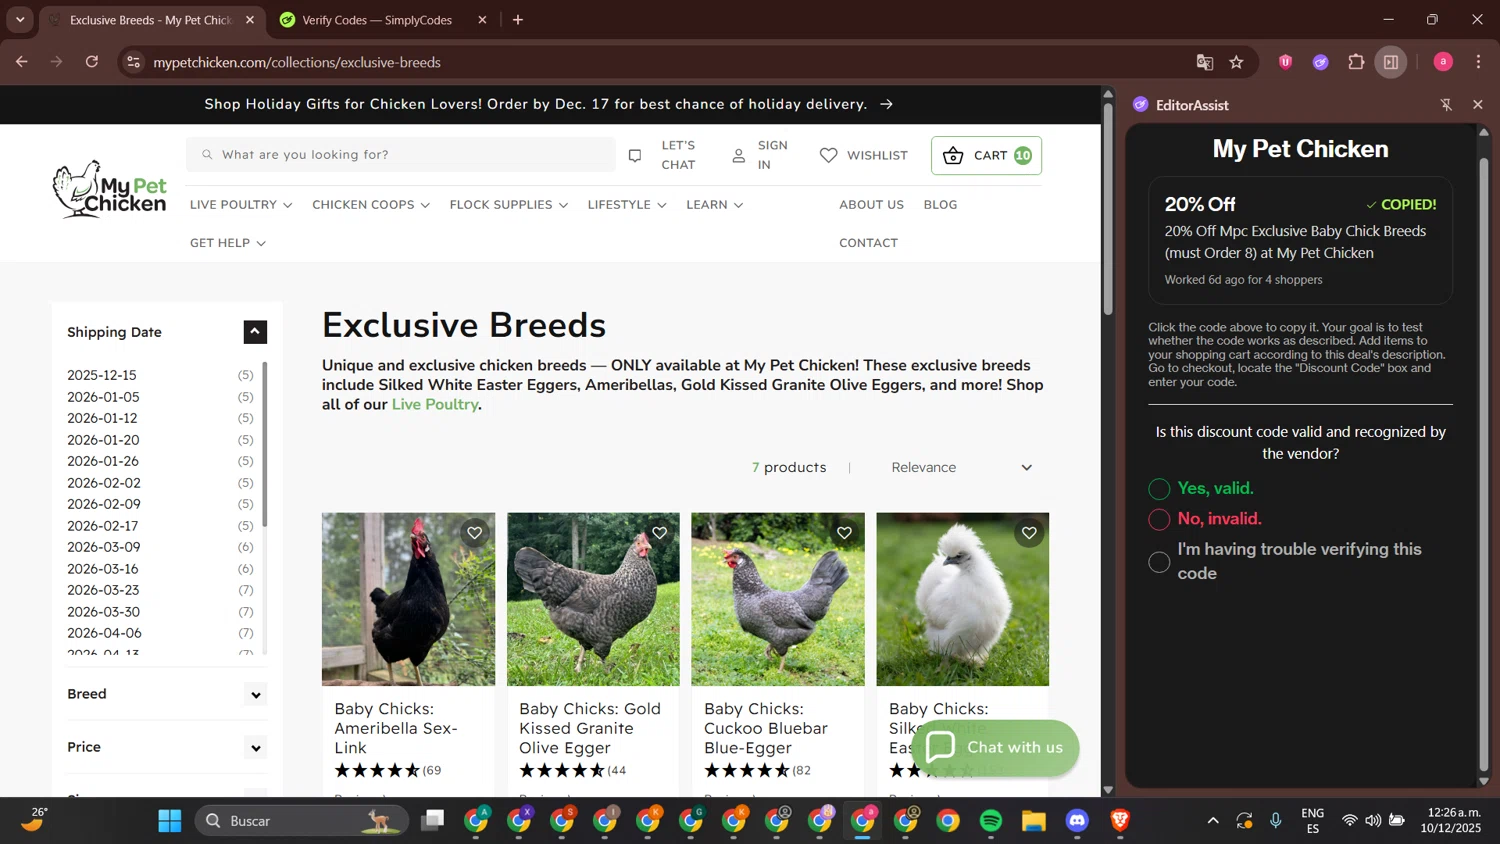Viewport: 1500px width, 844px height.
Task: Open Chat with us widget
Action: pos(995,747)
